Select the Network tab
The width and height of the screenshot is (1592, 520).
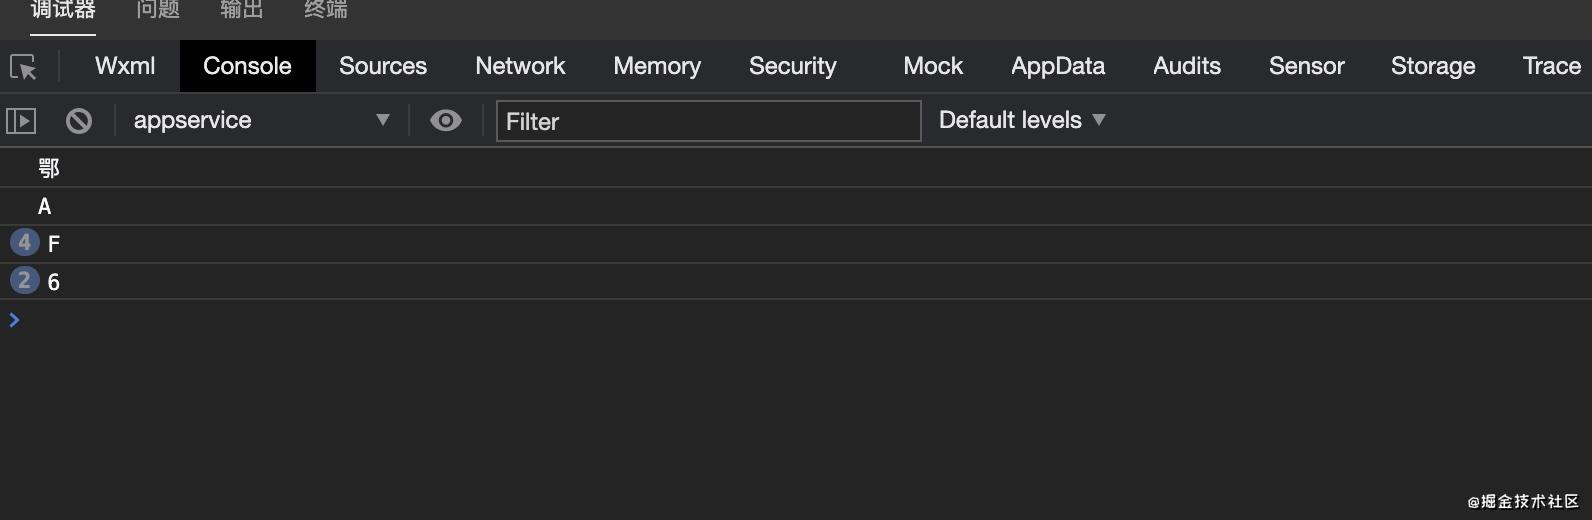pyautogui.click(x=520, y=66)
